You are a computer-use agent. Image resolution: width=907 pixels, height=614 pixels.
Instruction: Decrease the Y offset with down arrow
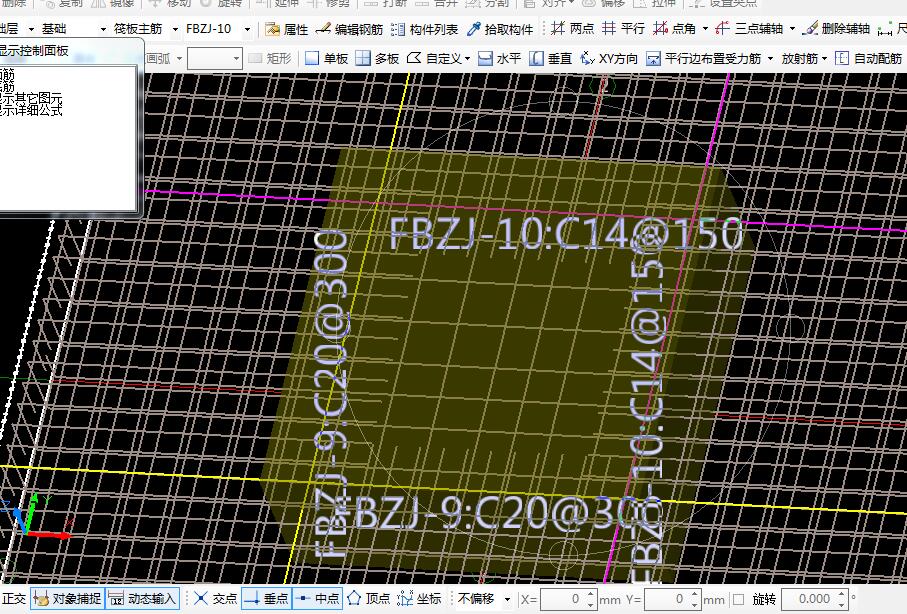694,604
